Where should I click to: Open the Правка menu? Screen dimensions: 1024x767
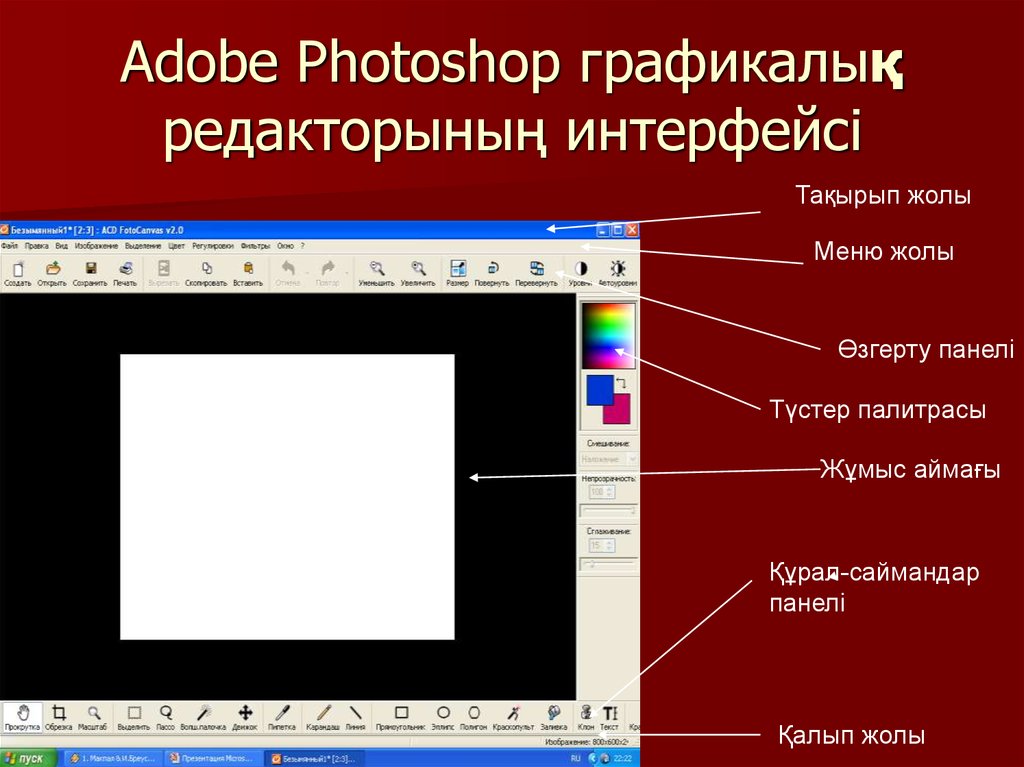37,246
